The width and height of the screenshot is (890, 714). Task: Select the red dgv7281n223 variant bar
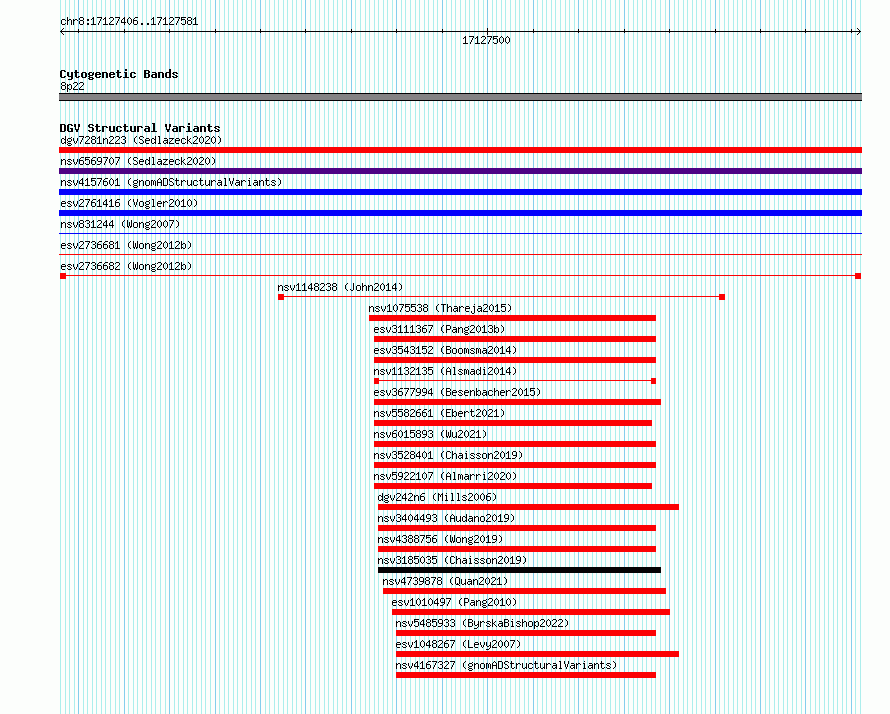460,150
